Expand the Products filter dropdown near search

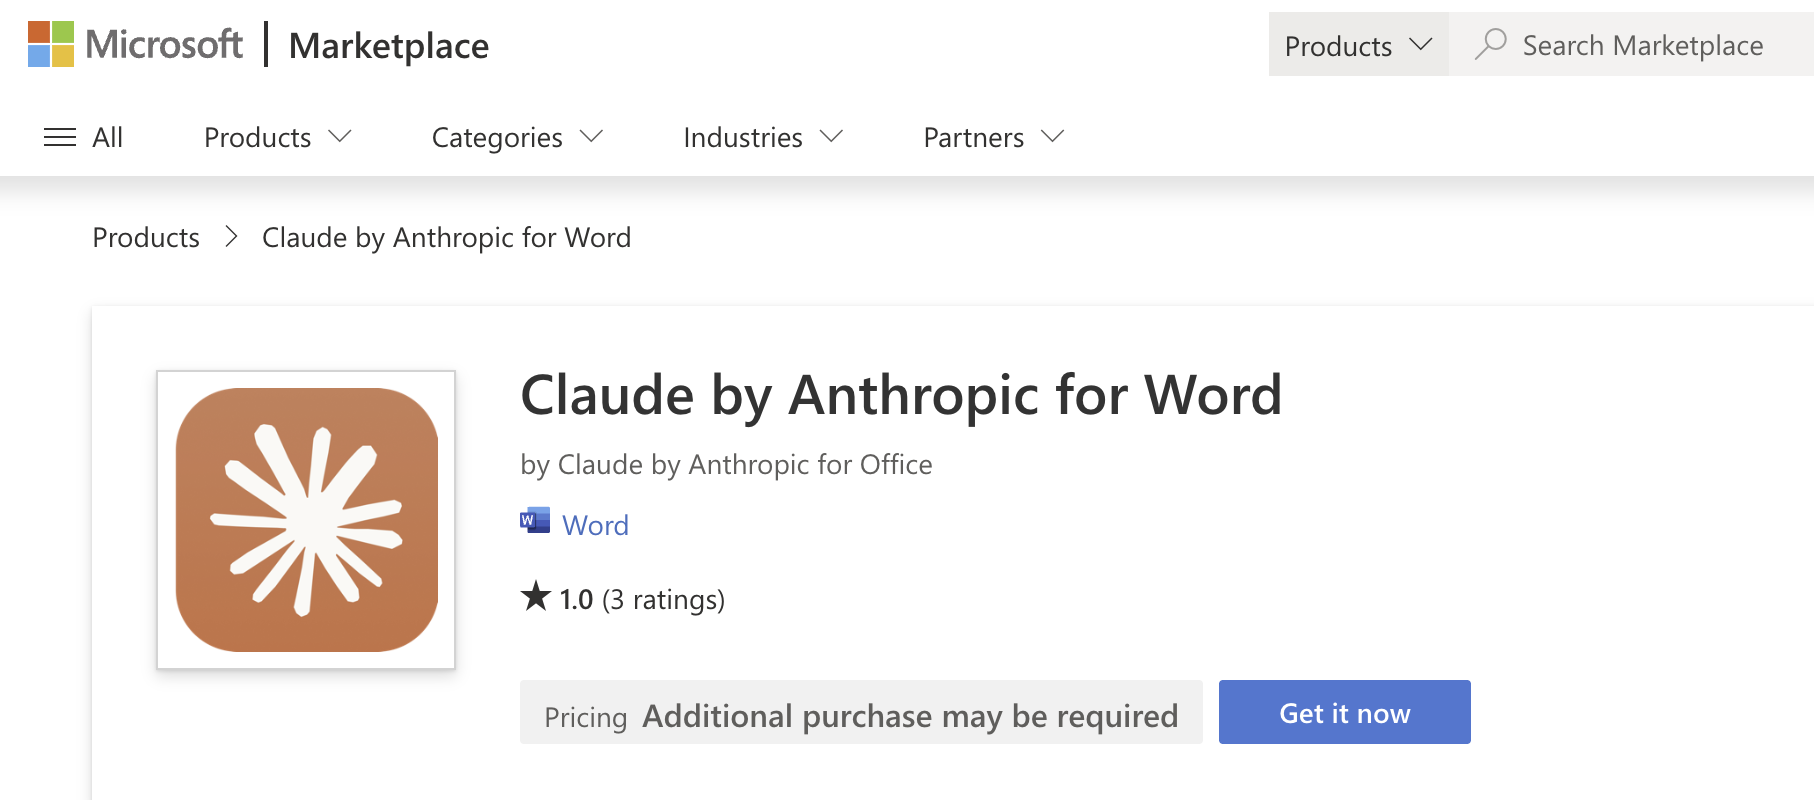pyautogui.click(x=1357, y=45)
